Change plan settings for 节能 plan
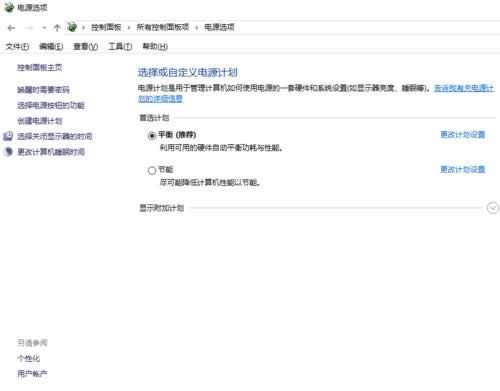Image resolution: width=500 pixels, height=391 pixels. (x=463, y=169)
